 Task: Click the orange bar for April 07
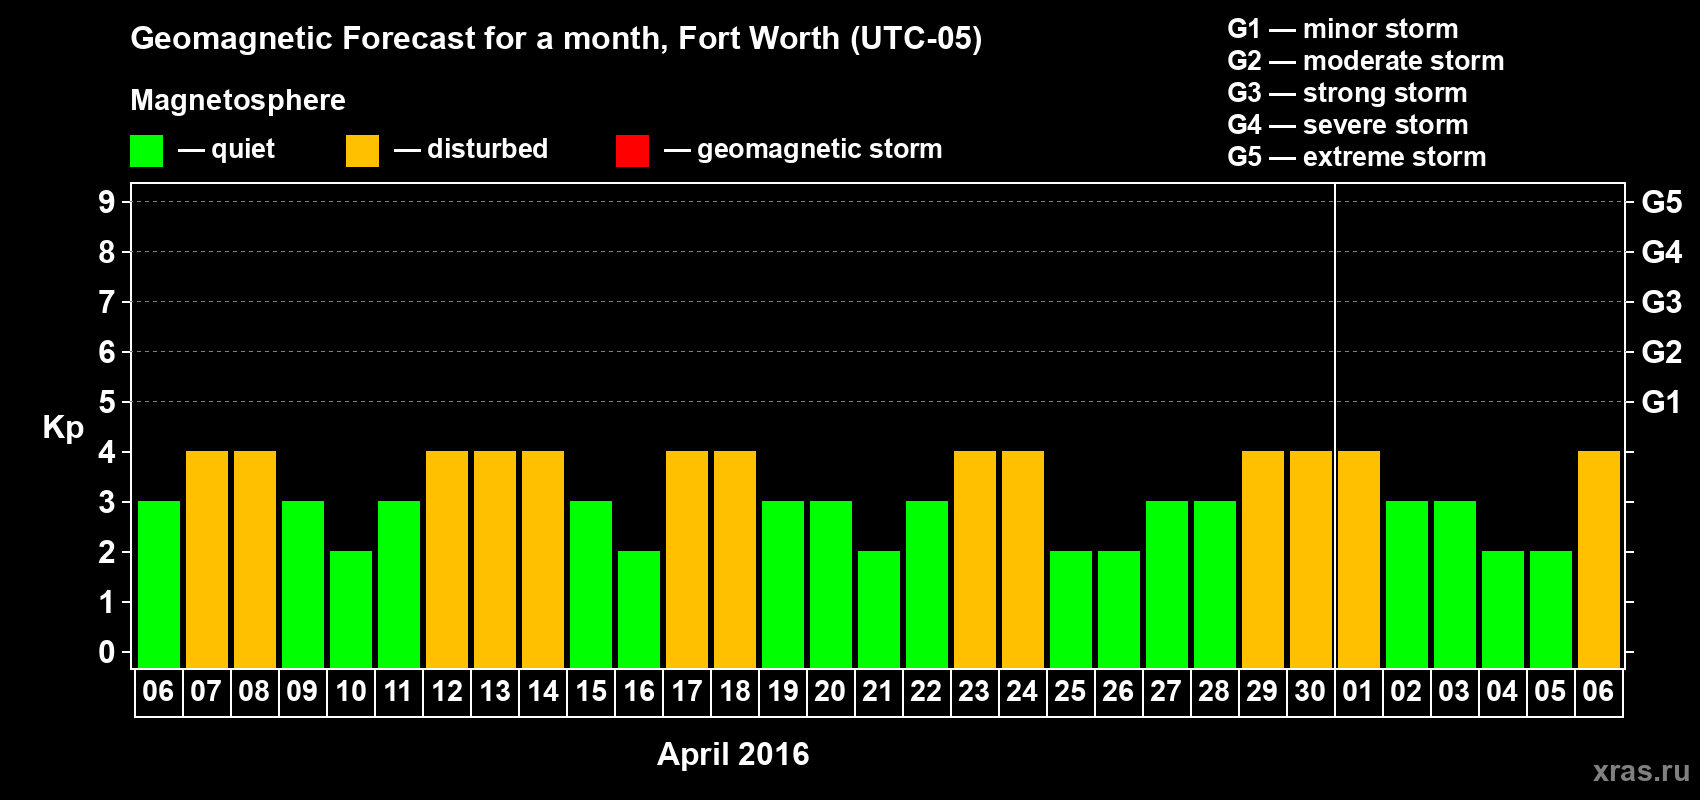coord(207,559)
